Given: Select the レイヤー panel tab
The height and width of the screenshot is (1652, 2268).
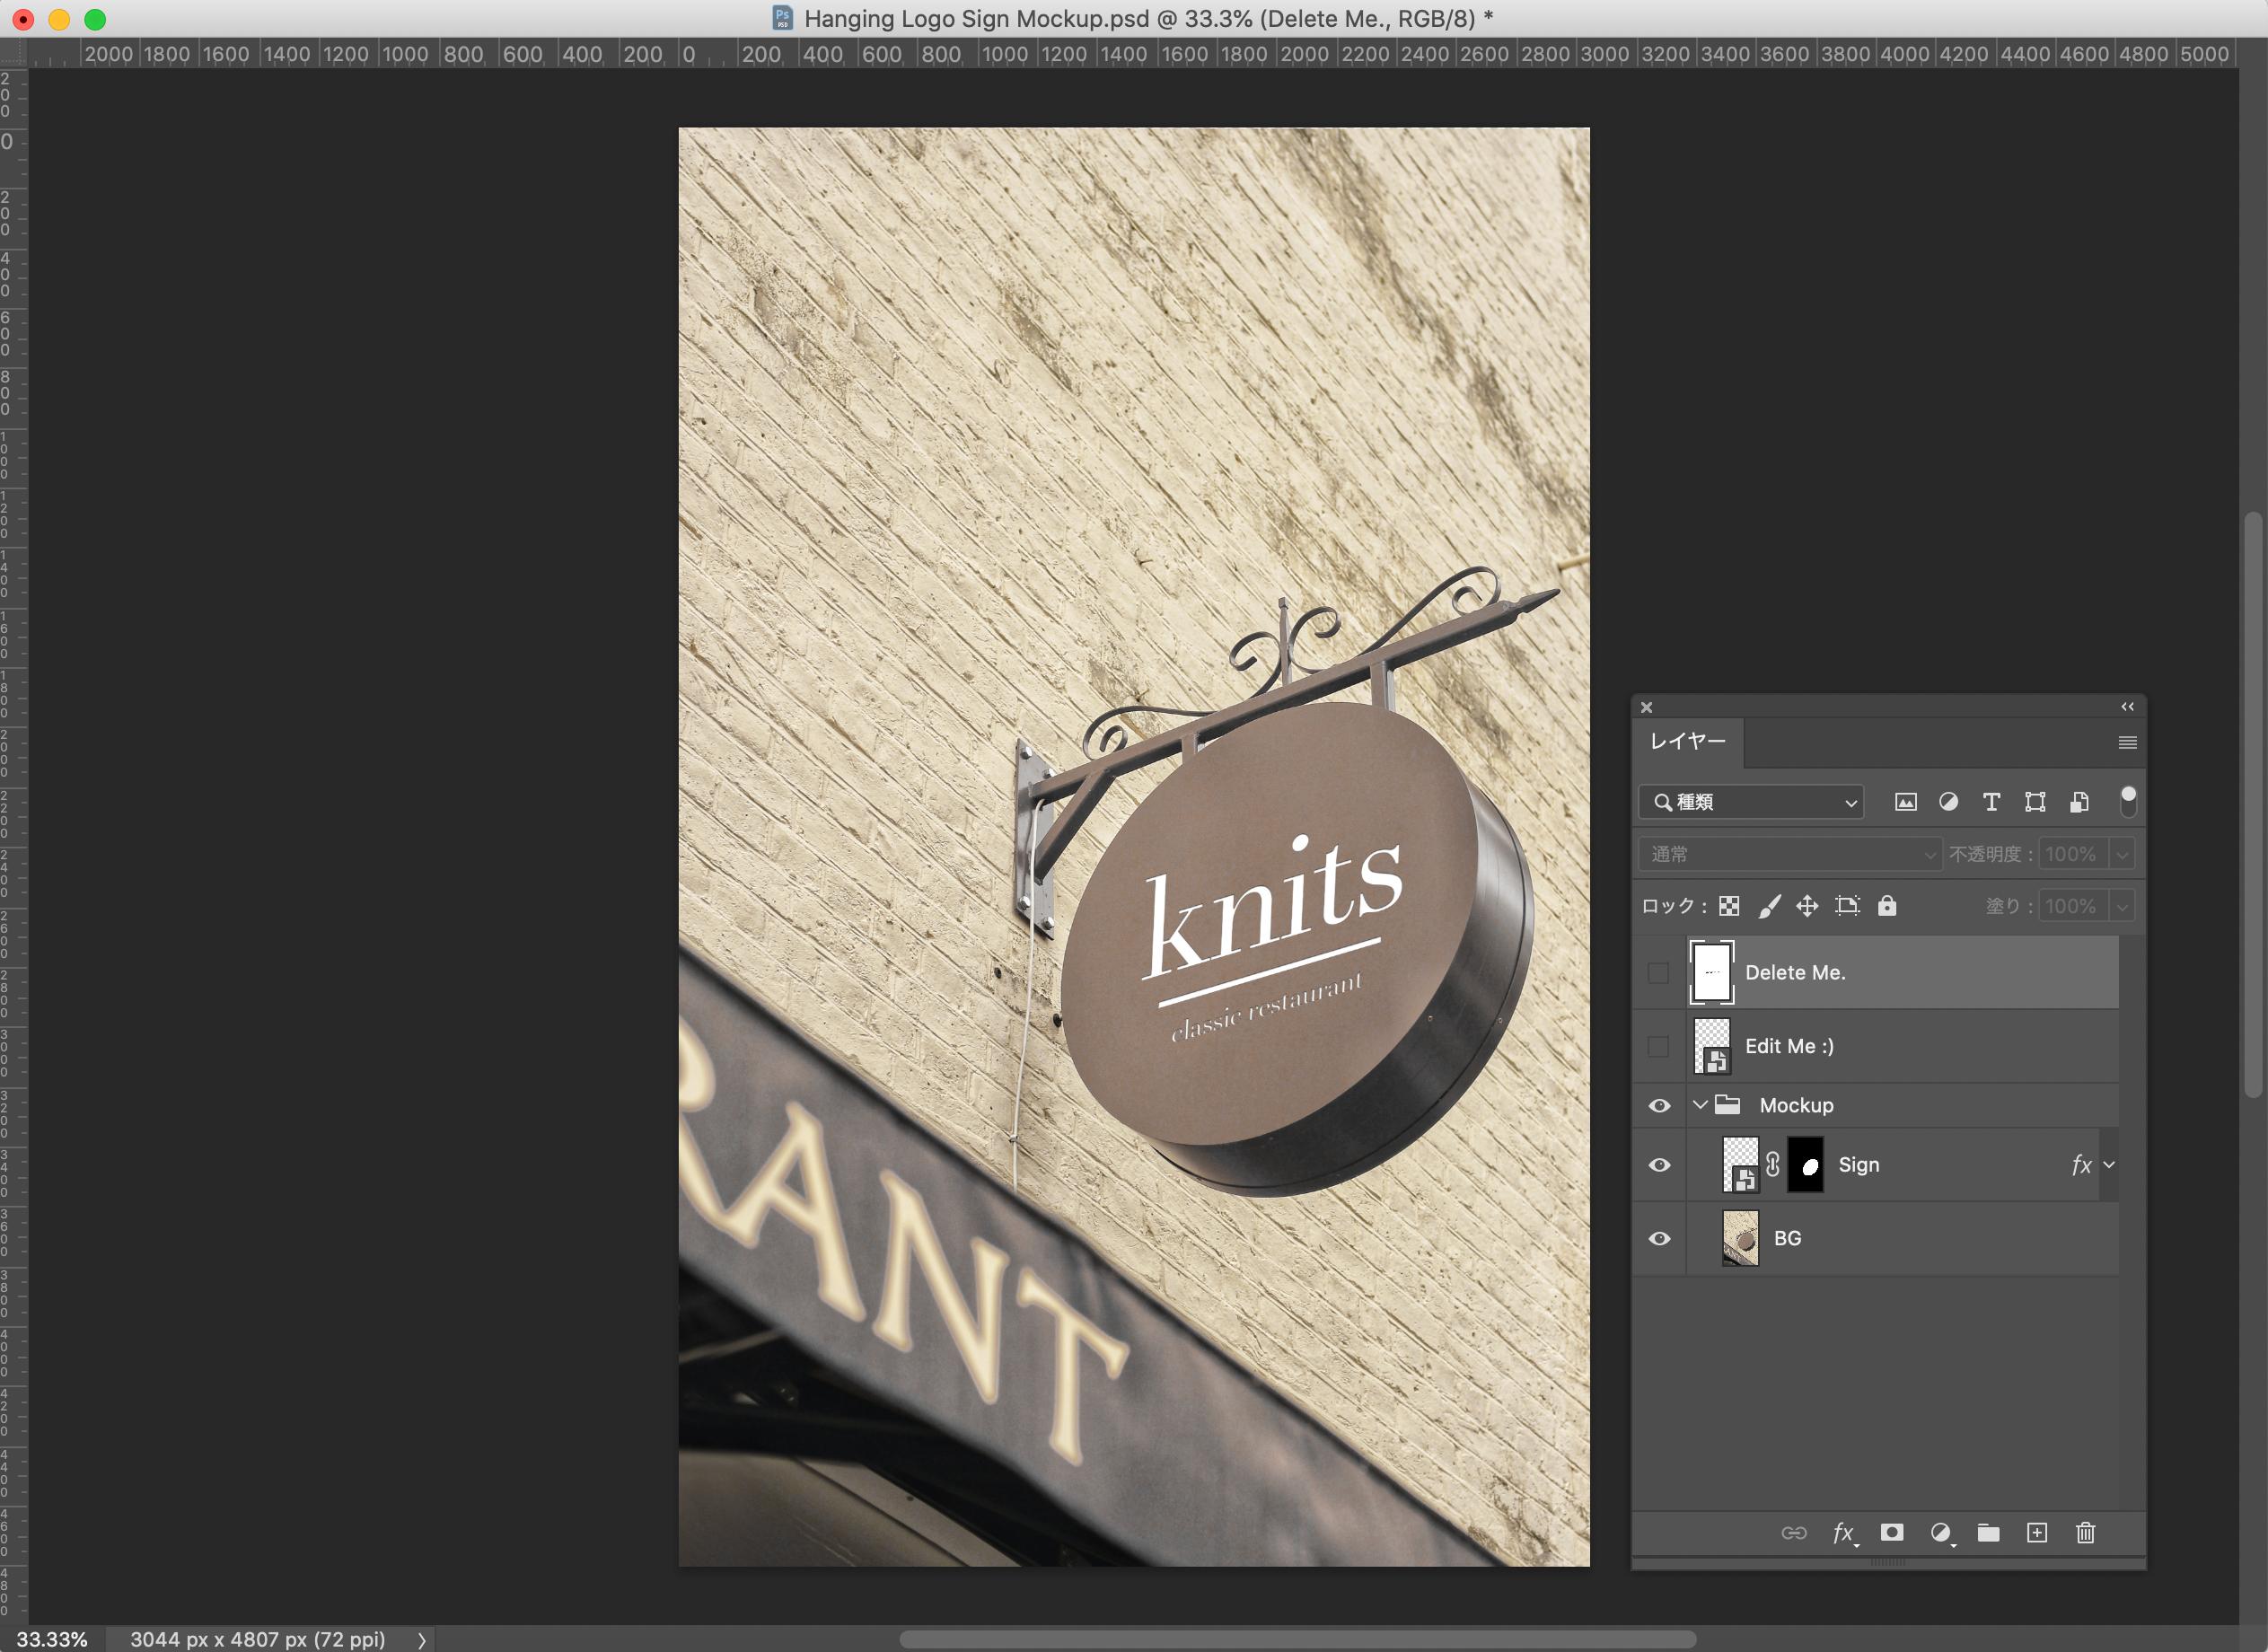Looking at the screenshot, I should [x=1688, y=742].
